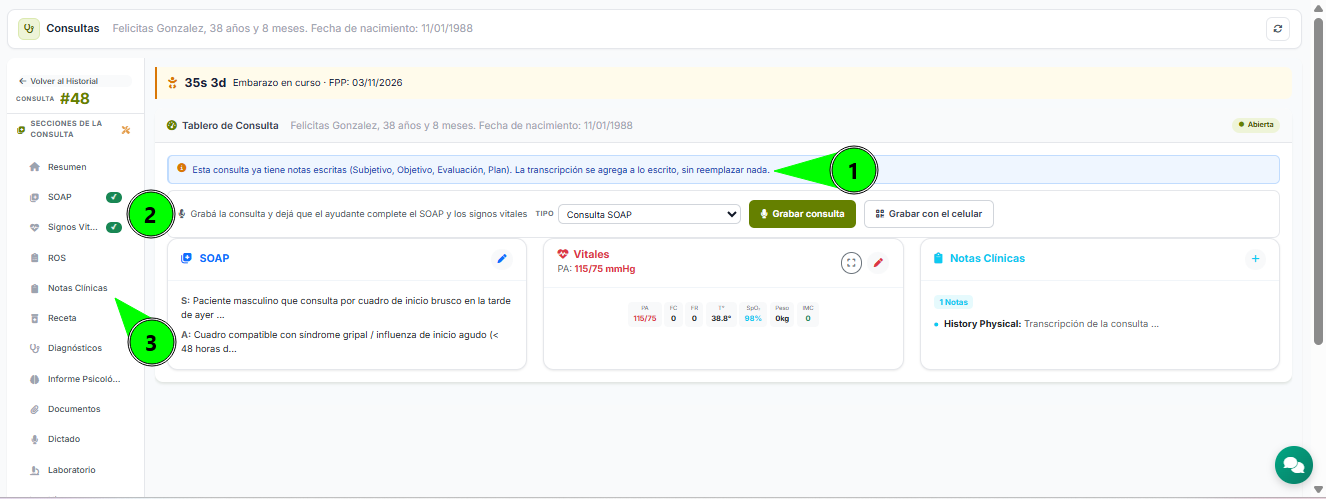Open the Resumen section
The image size is (1326, 499).
[x=67, y=167]
